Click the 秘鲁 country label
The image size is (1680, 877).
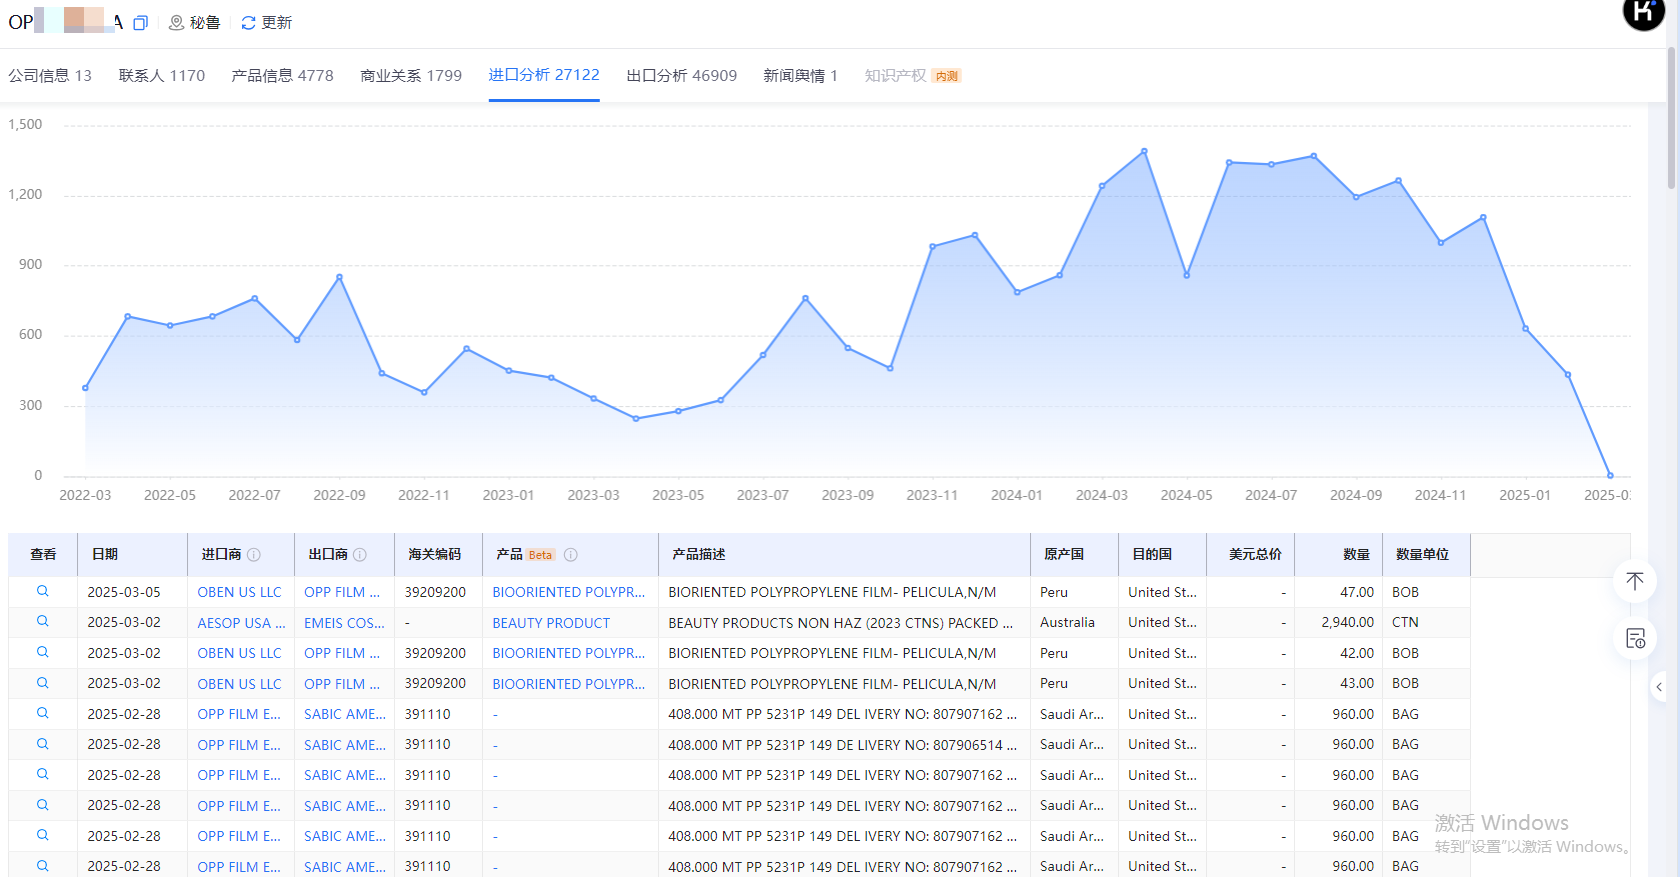click(204, 23)
